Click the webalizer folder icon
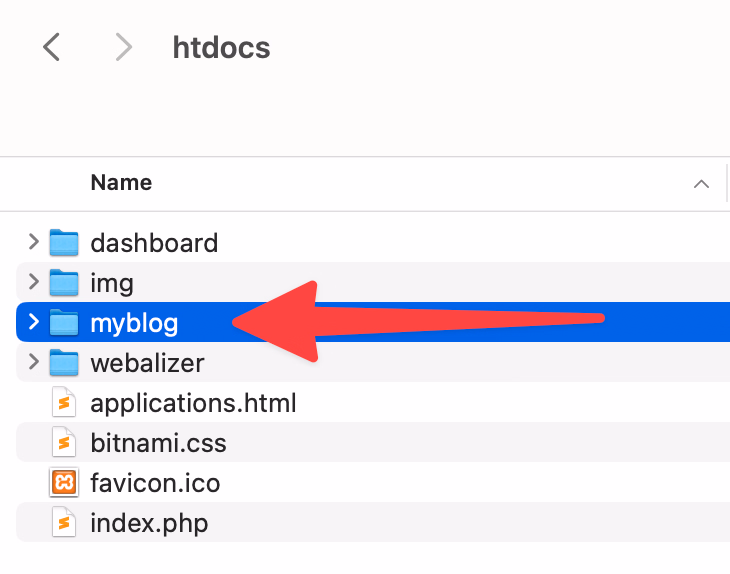Image resolution: width=730 pixels, height=574 pixels. point(64,362)
